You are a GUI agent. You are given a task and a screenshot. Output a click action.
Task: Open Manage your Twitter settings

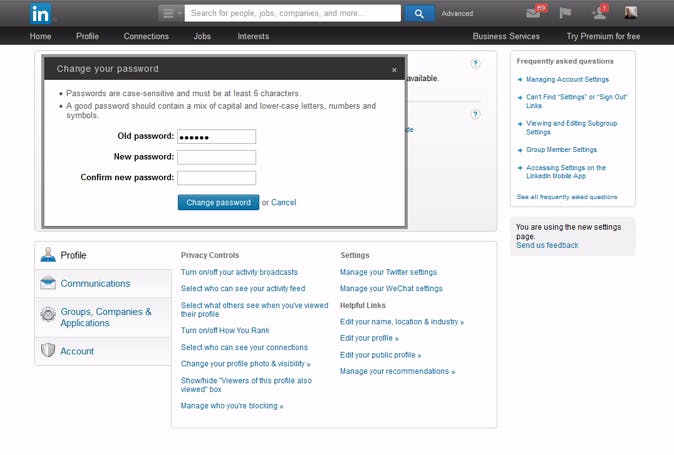pyautogui.click(x=388, y=272)
